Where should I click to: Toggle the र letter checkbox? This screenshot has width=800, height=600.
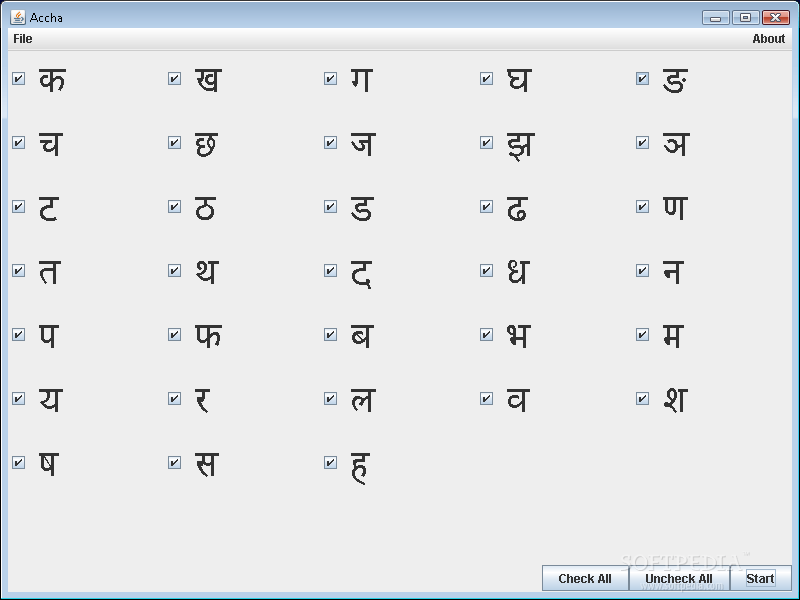pos(174,398)
